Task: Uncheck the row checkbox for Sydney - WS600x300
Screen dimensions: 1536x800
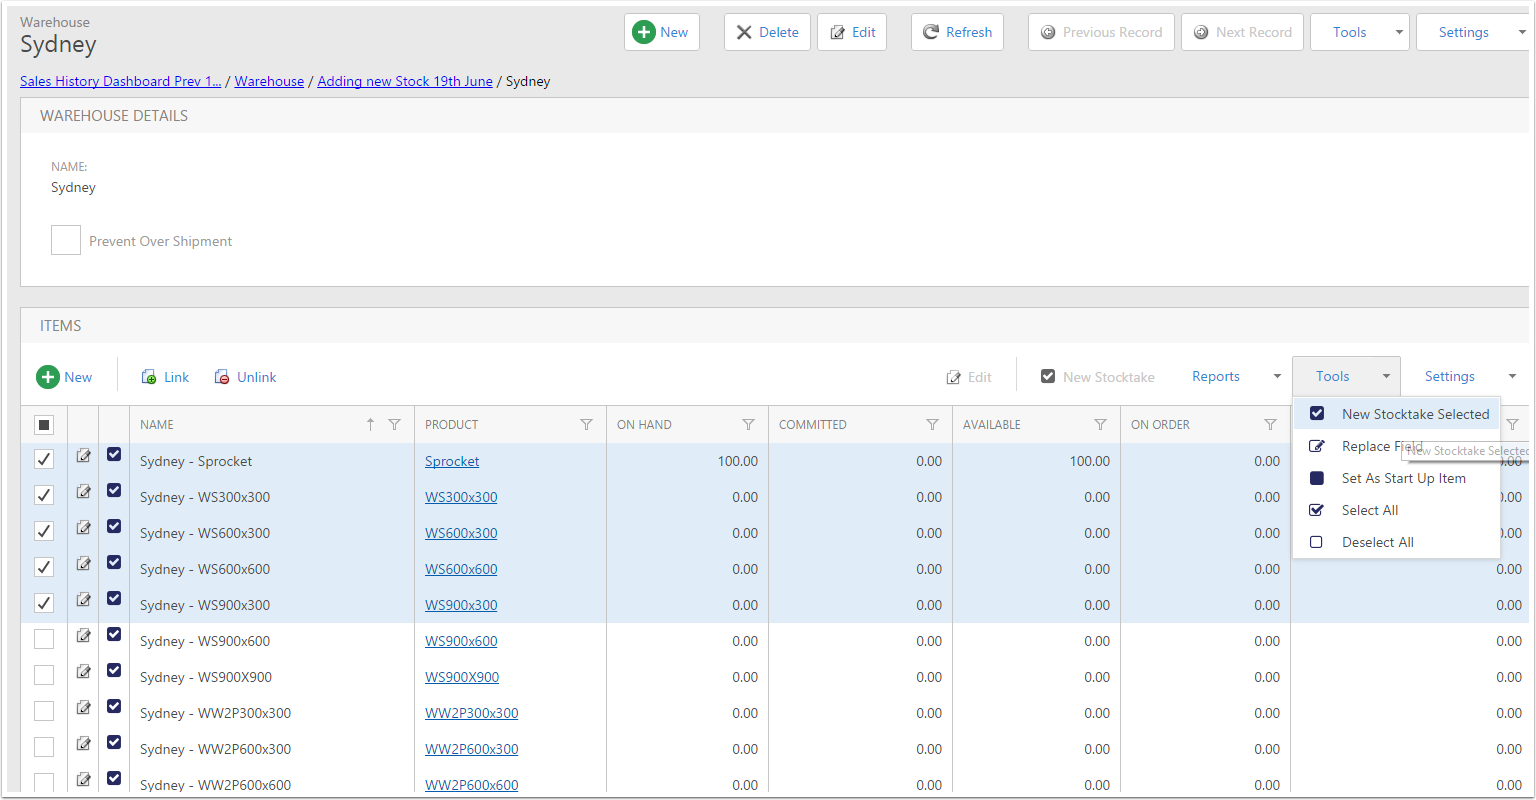Action: click(x=44, y=532)
